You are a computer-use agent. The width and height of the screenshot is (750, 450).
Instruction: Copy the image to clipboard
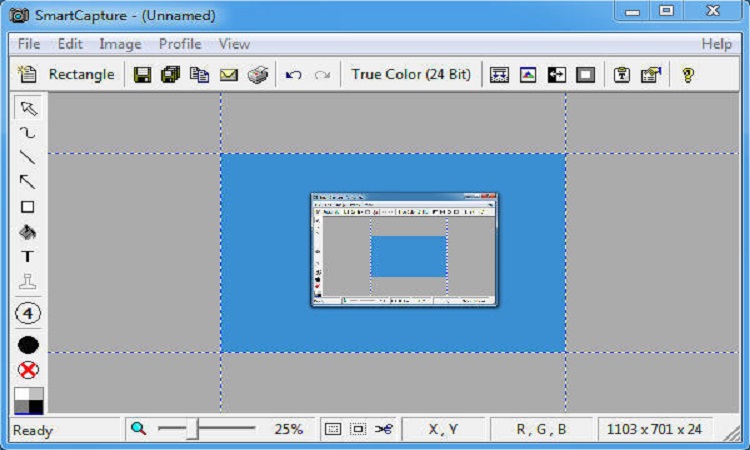(x=199, y=75)
